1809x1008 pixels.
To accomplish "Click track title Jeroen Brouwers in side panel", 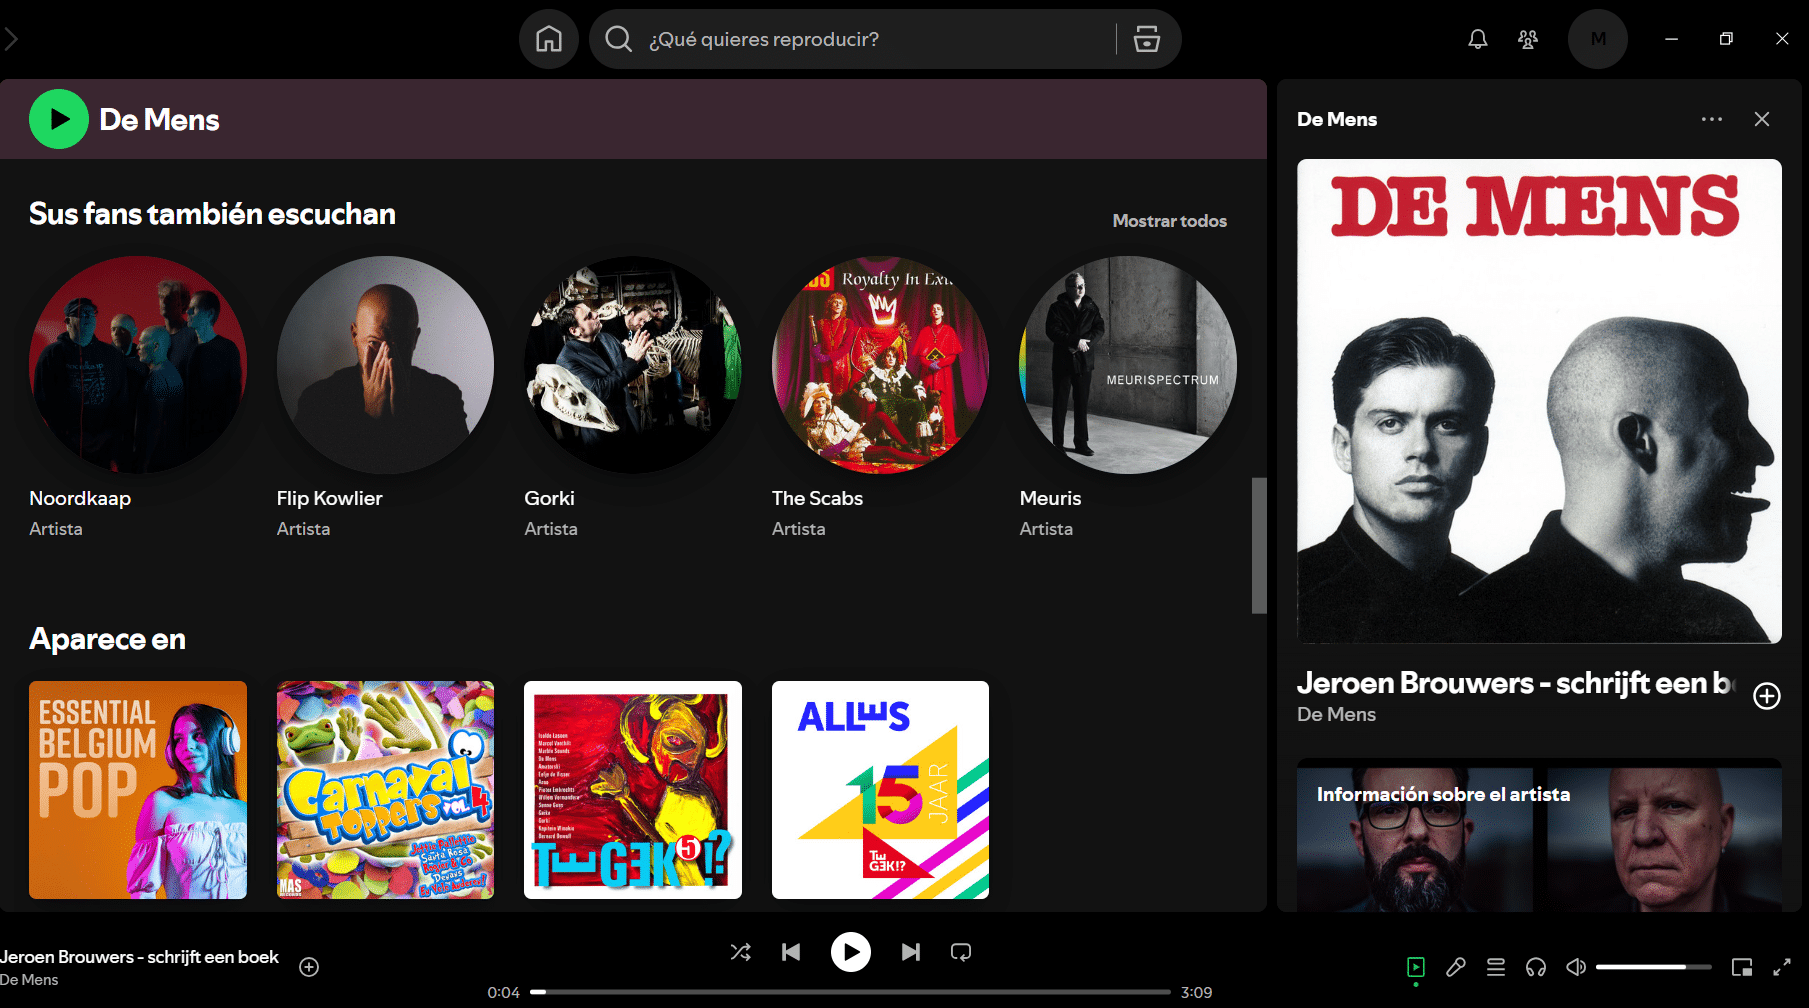I will pyautogui.click(x=1517, y=683).
